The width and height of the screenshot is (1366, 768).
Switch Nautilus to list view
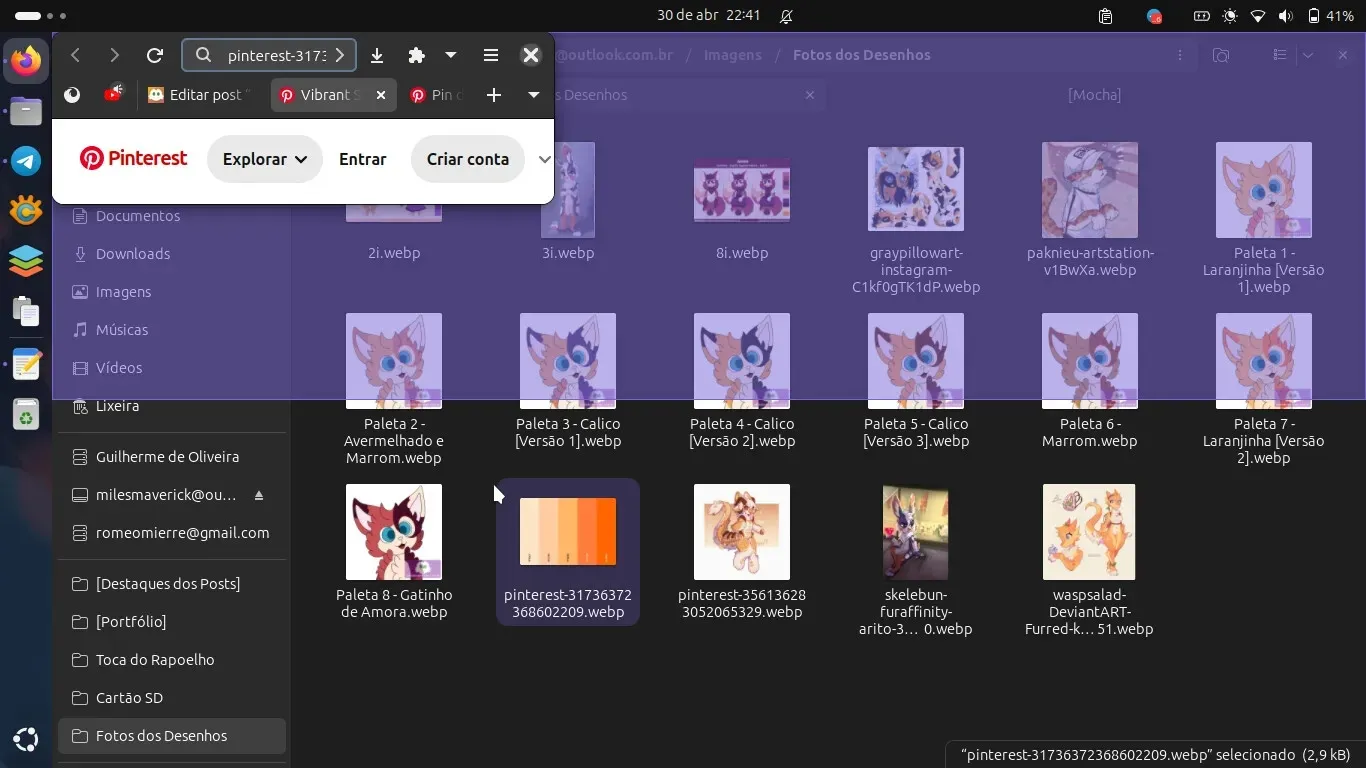(1280, 56)
